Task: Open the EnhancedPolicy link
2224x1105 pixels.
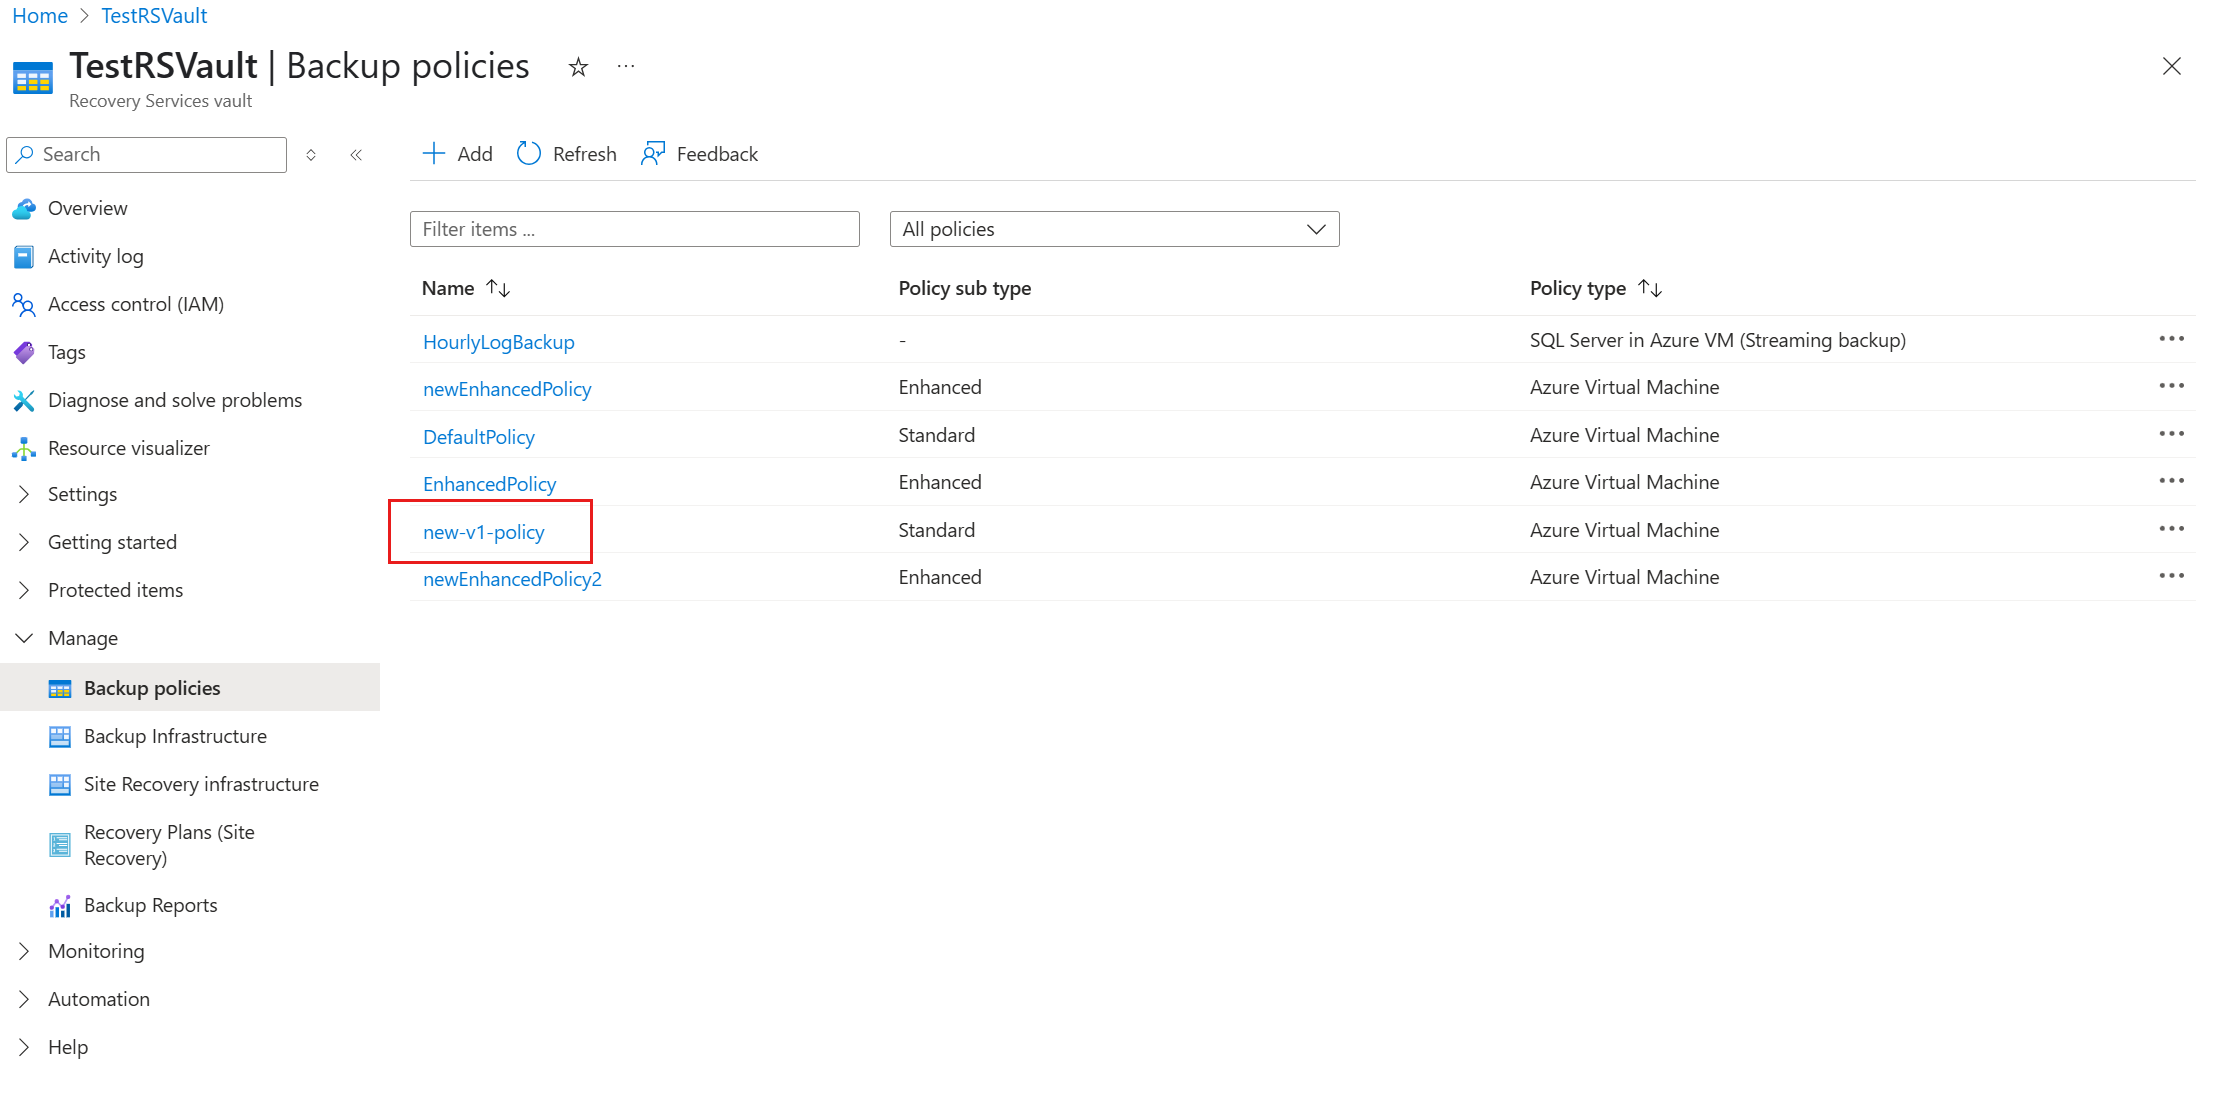Action: point(489,484)
